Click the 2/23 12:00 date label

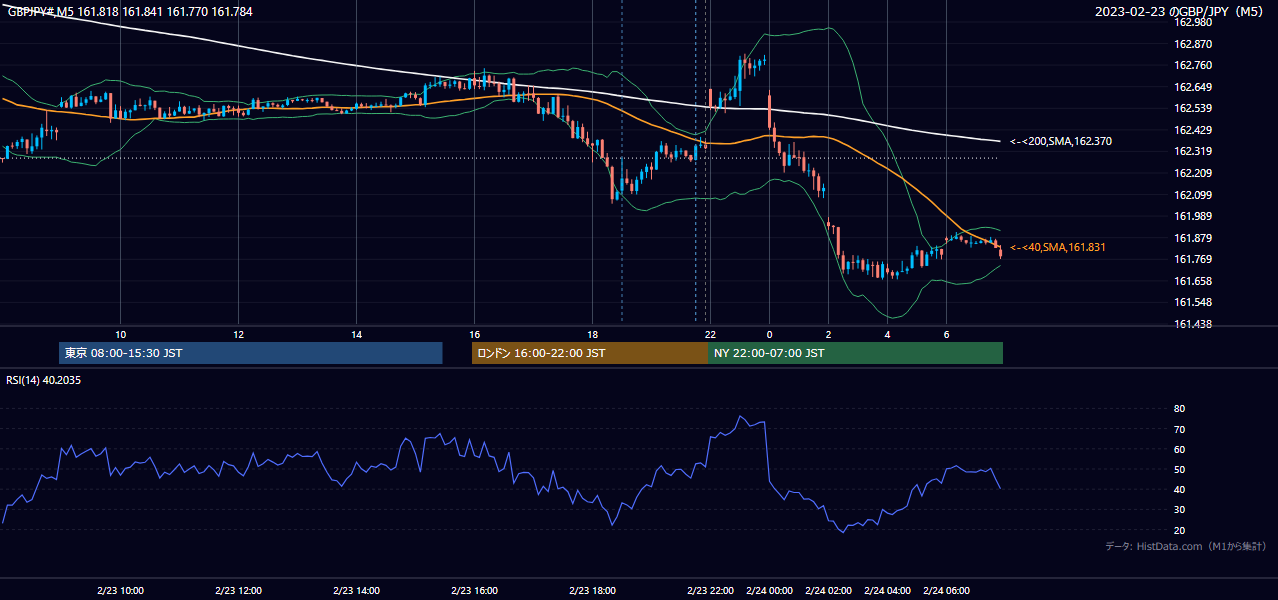click(x=238, y=591)
